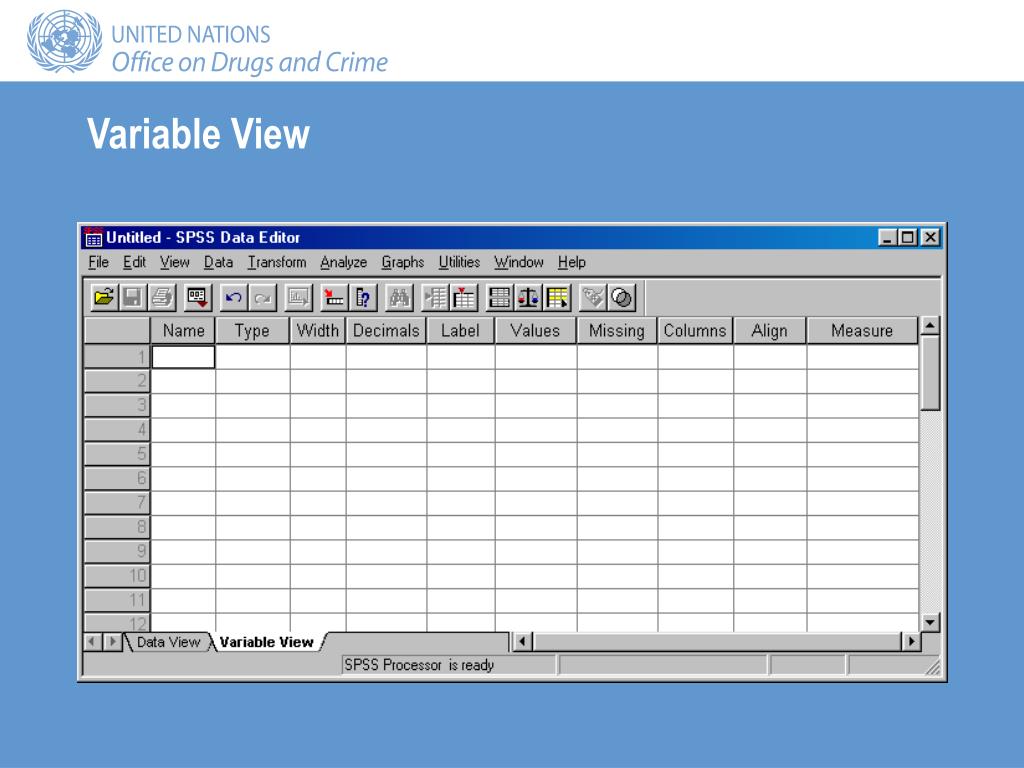Viewport: 1024px width, 768px height.
Task: Click the Find binoculars icon
Action: coord(399,298)
